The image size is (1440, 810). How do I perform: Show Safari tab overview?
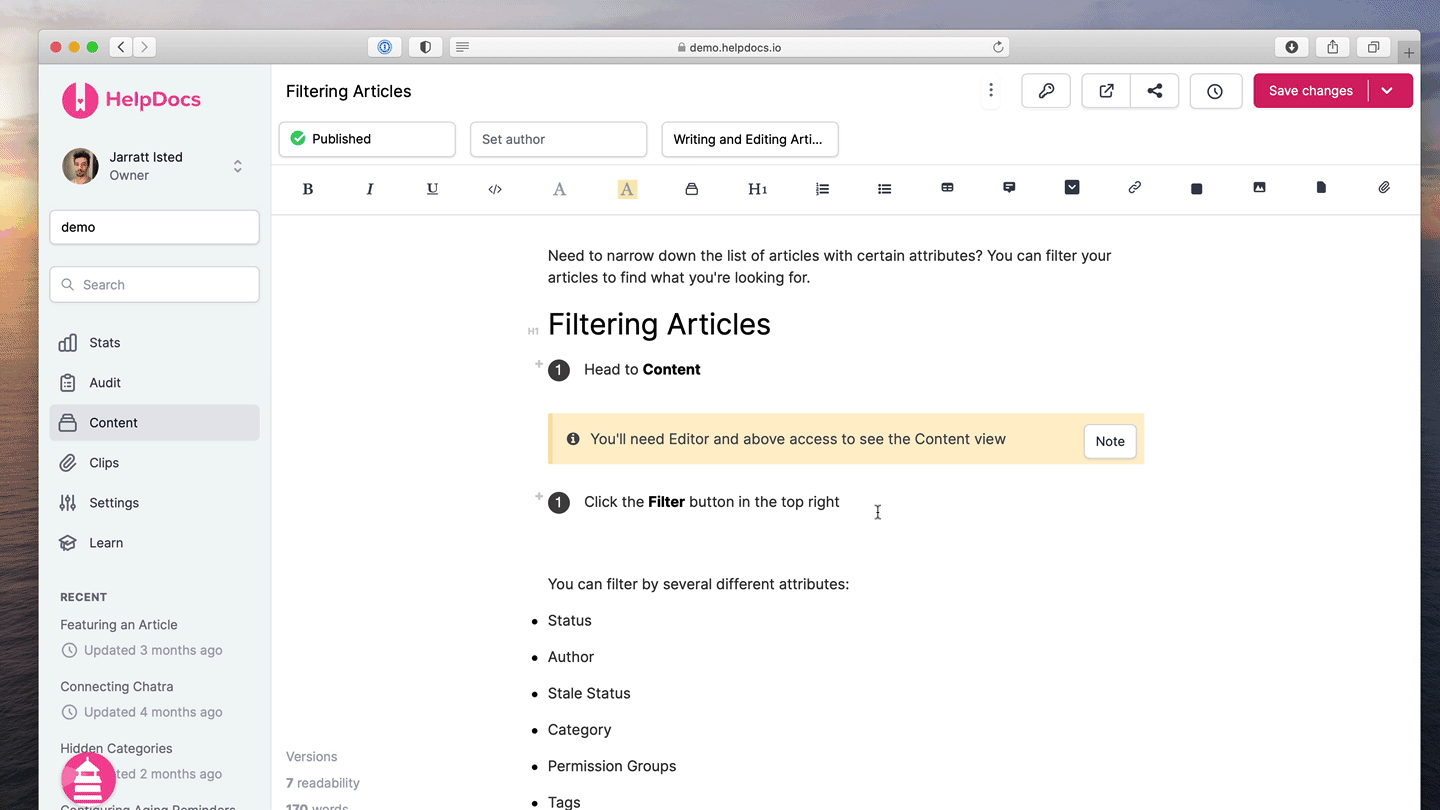(x=1374, y=47)
